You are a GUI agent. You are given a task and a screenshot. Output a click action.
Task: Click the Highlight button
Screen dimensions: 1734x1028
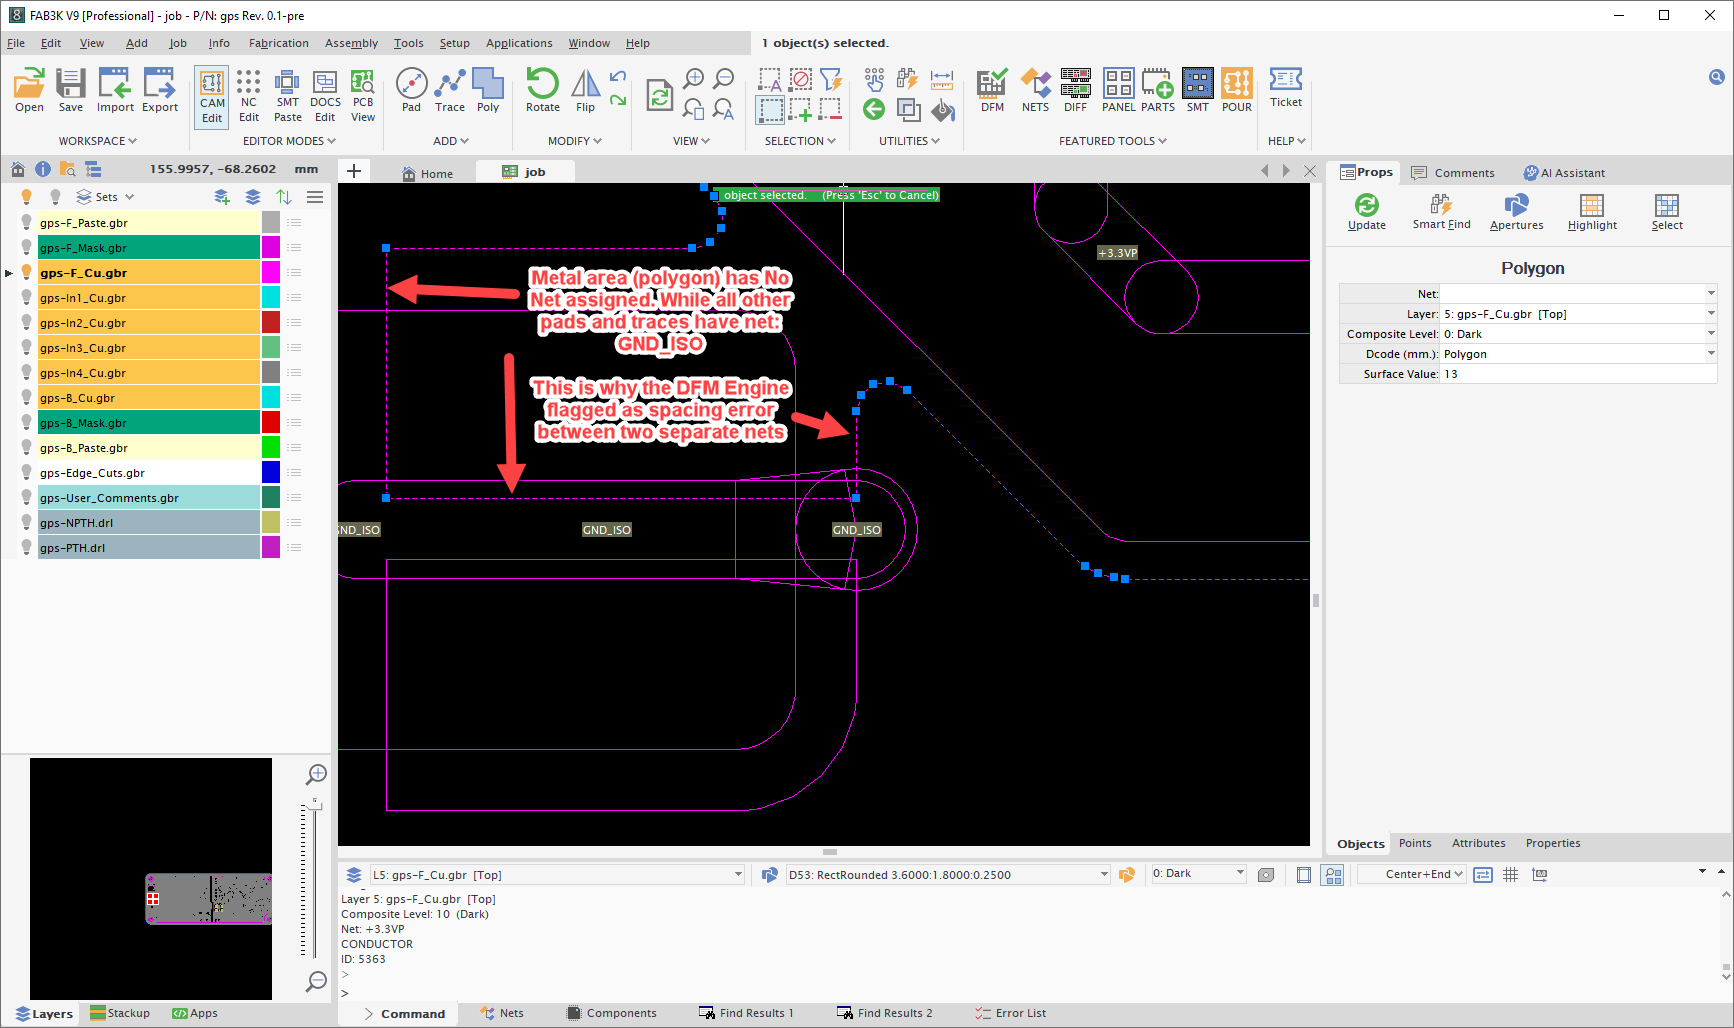1592,212
